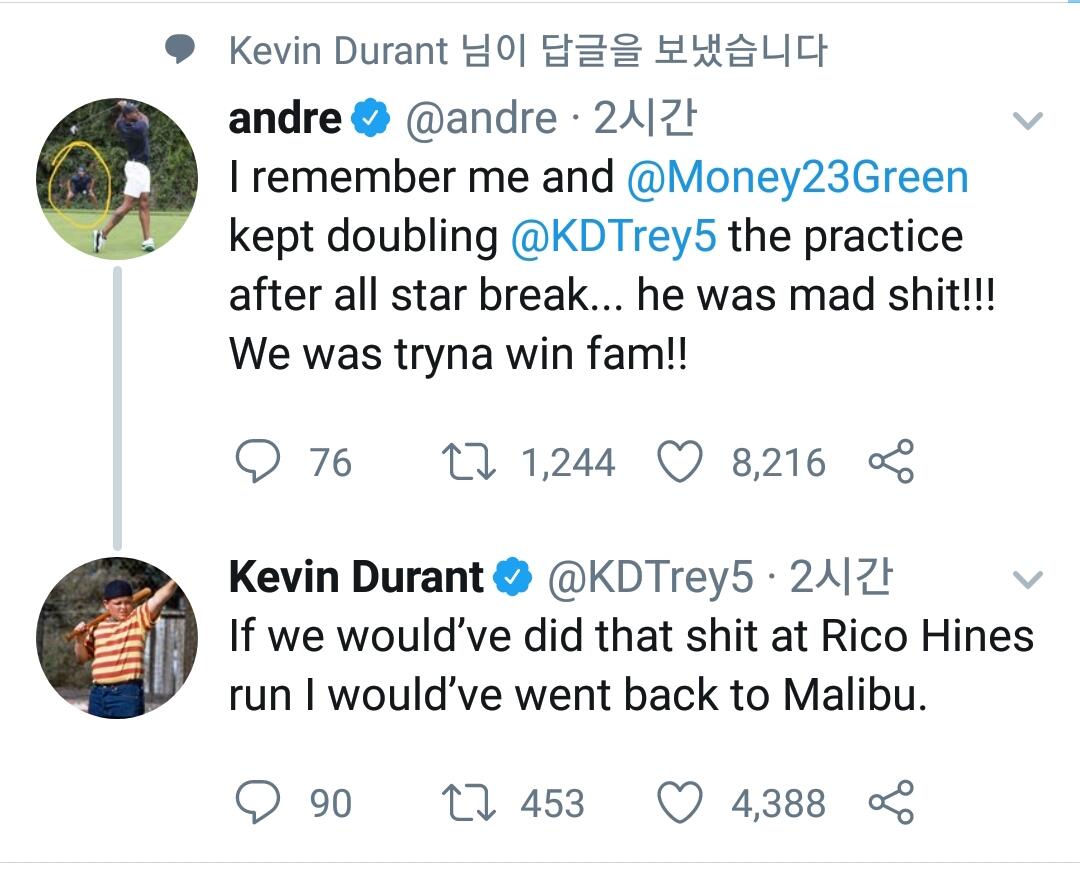The height and width of the screenshot is (870, 1080).
Task: Share Kevin Durant's tweet
Action: click(x=890, y=803)
